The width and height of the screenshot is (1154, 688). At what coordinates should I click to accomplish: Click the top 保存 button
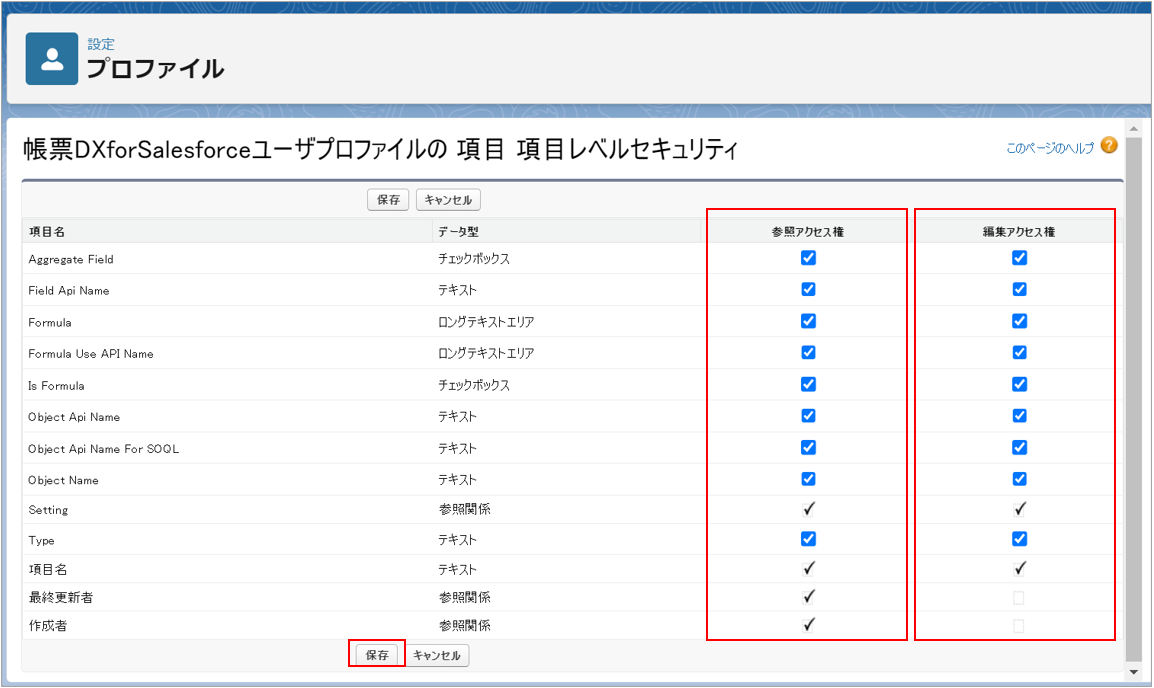[x=388, y=200]
